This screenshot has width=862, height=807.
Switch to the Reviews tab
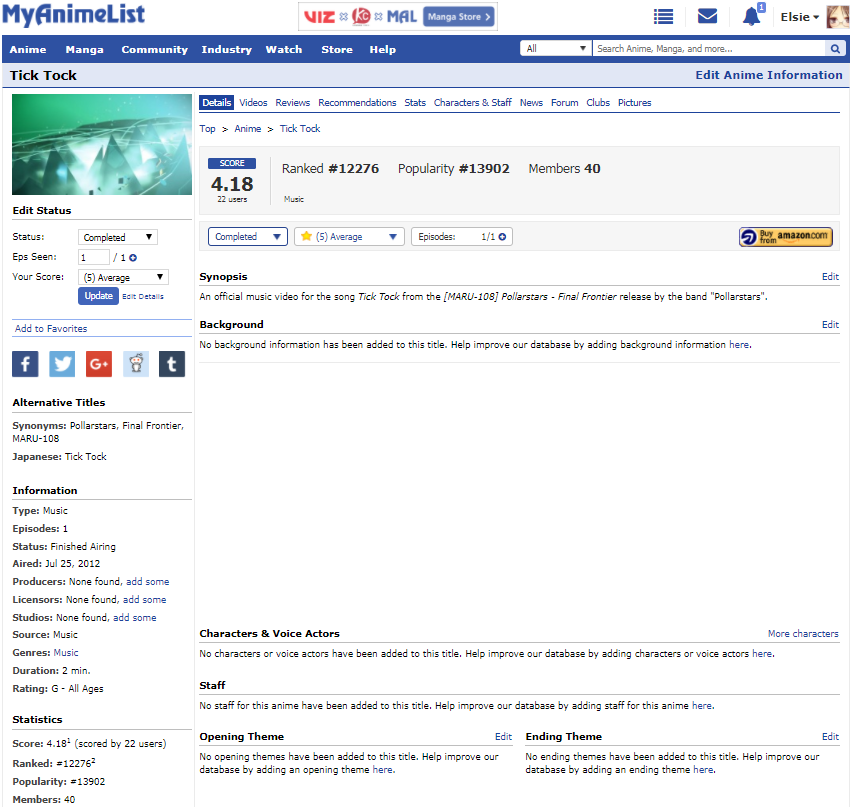(293, 103)
